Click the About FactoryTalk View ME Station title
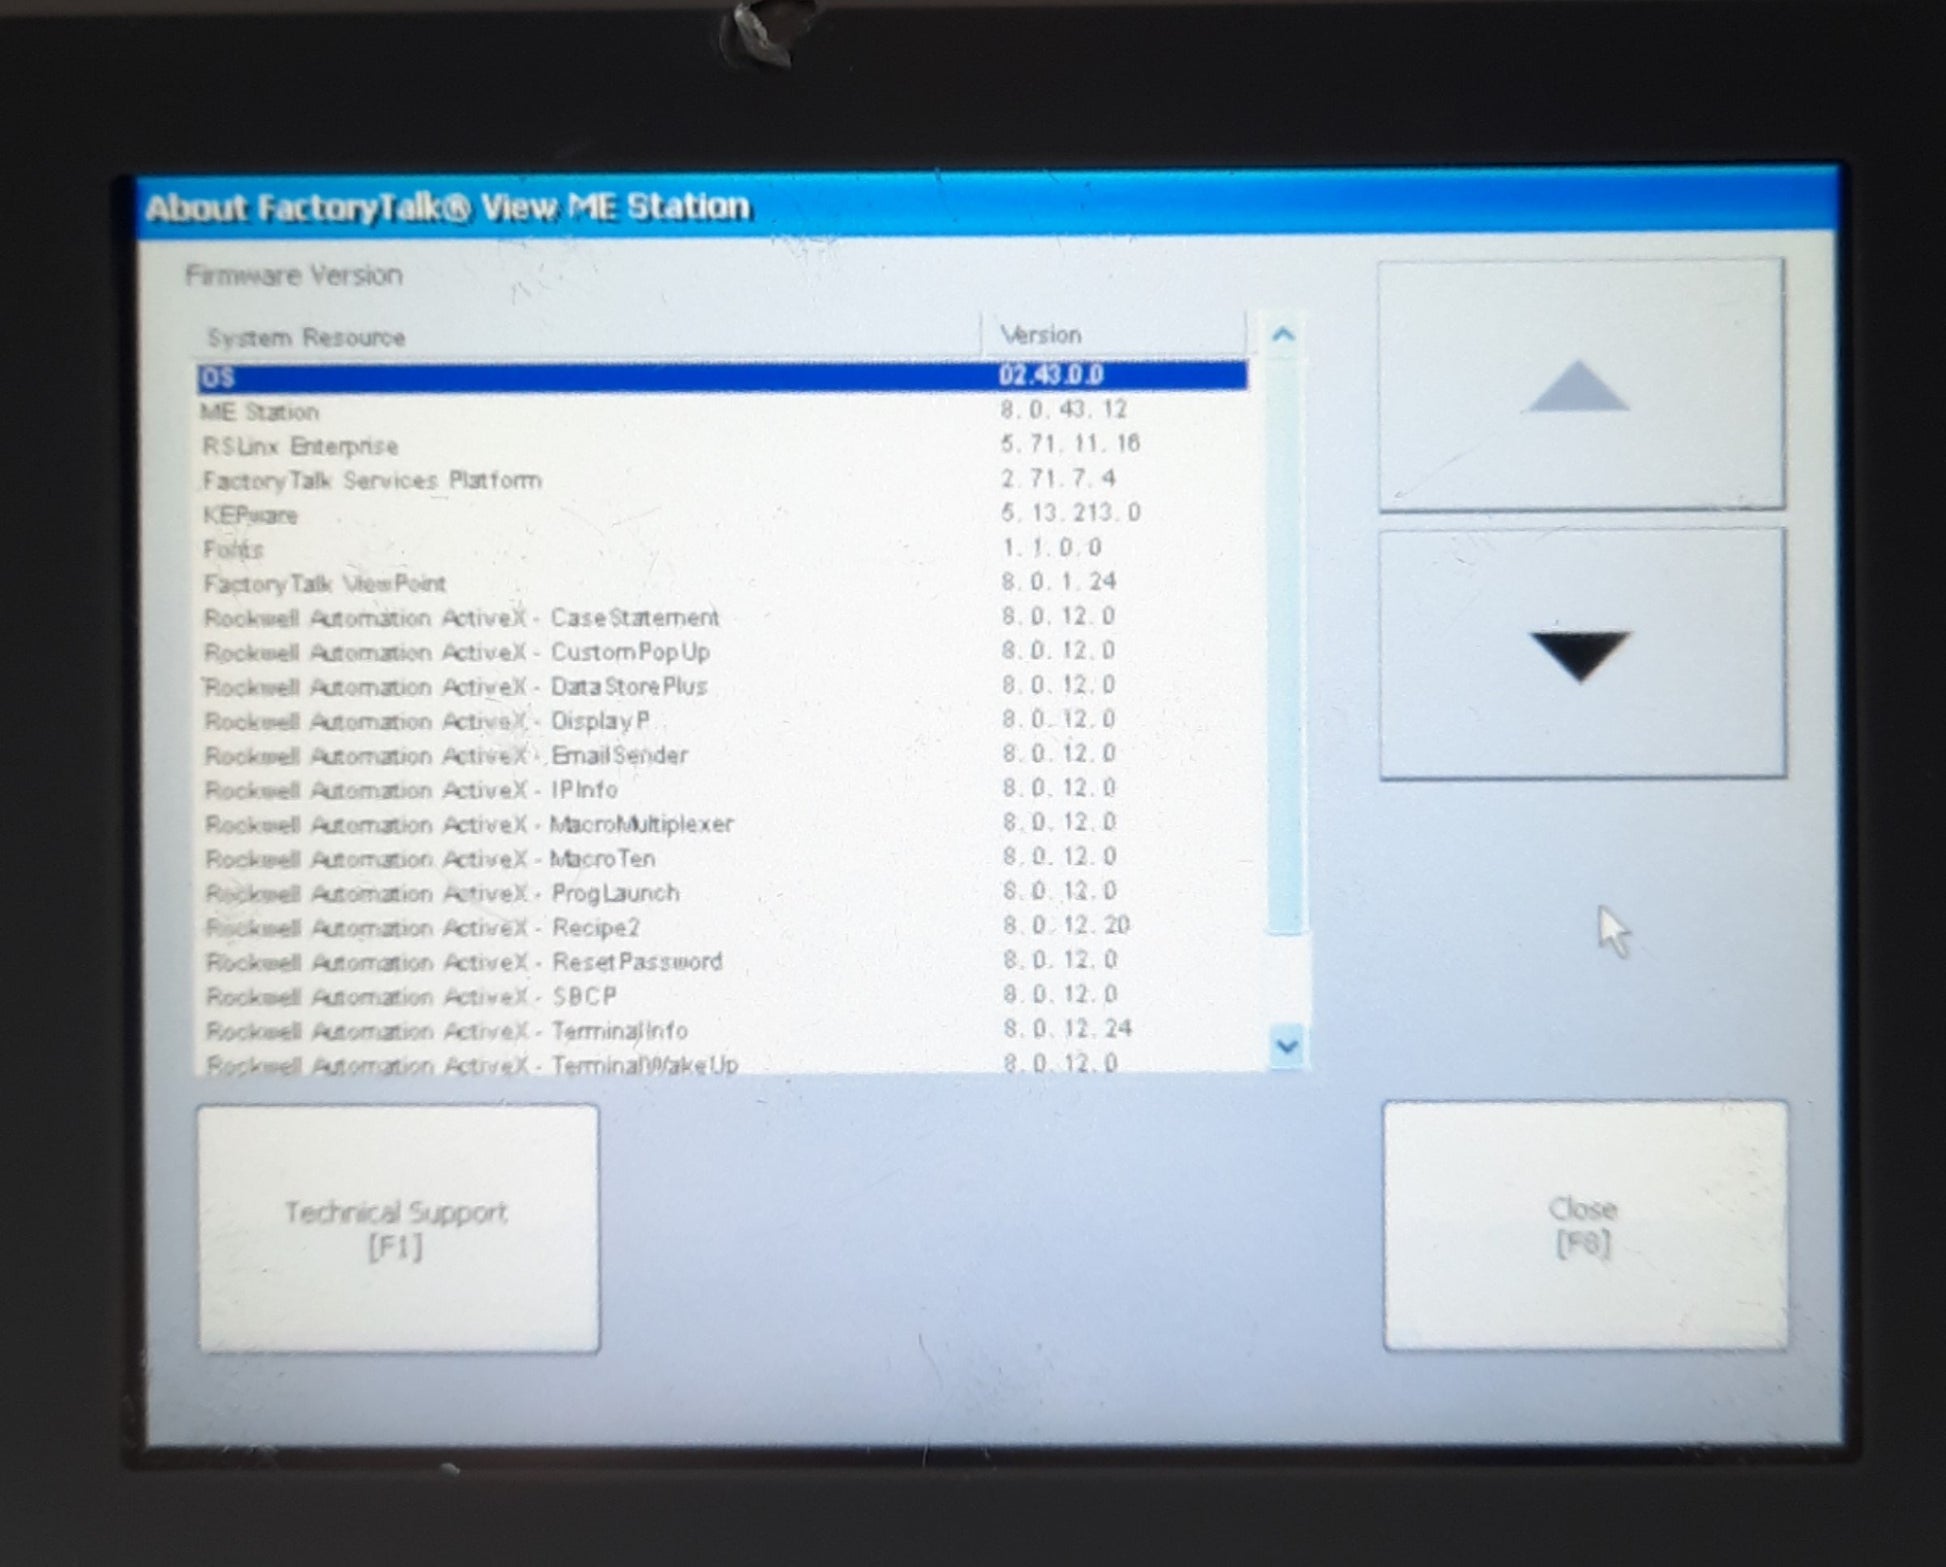The image size is (1946, 1567). 449,208
